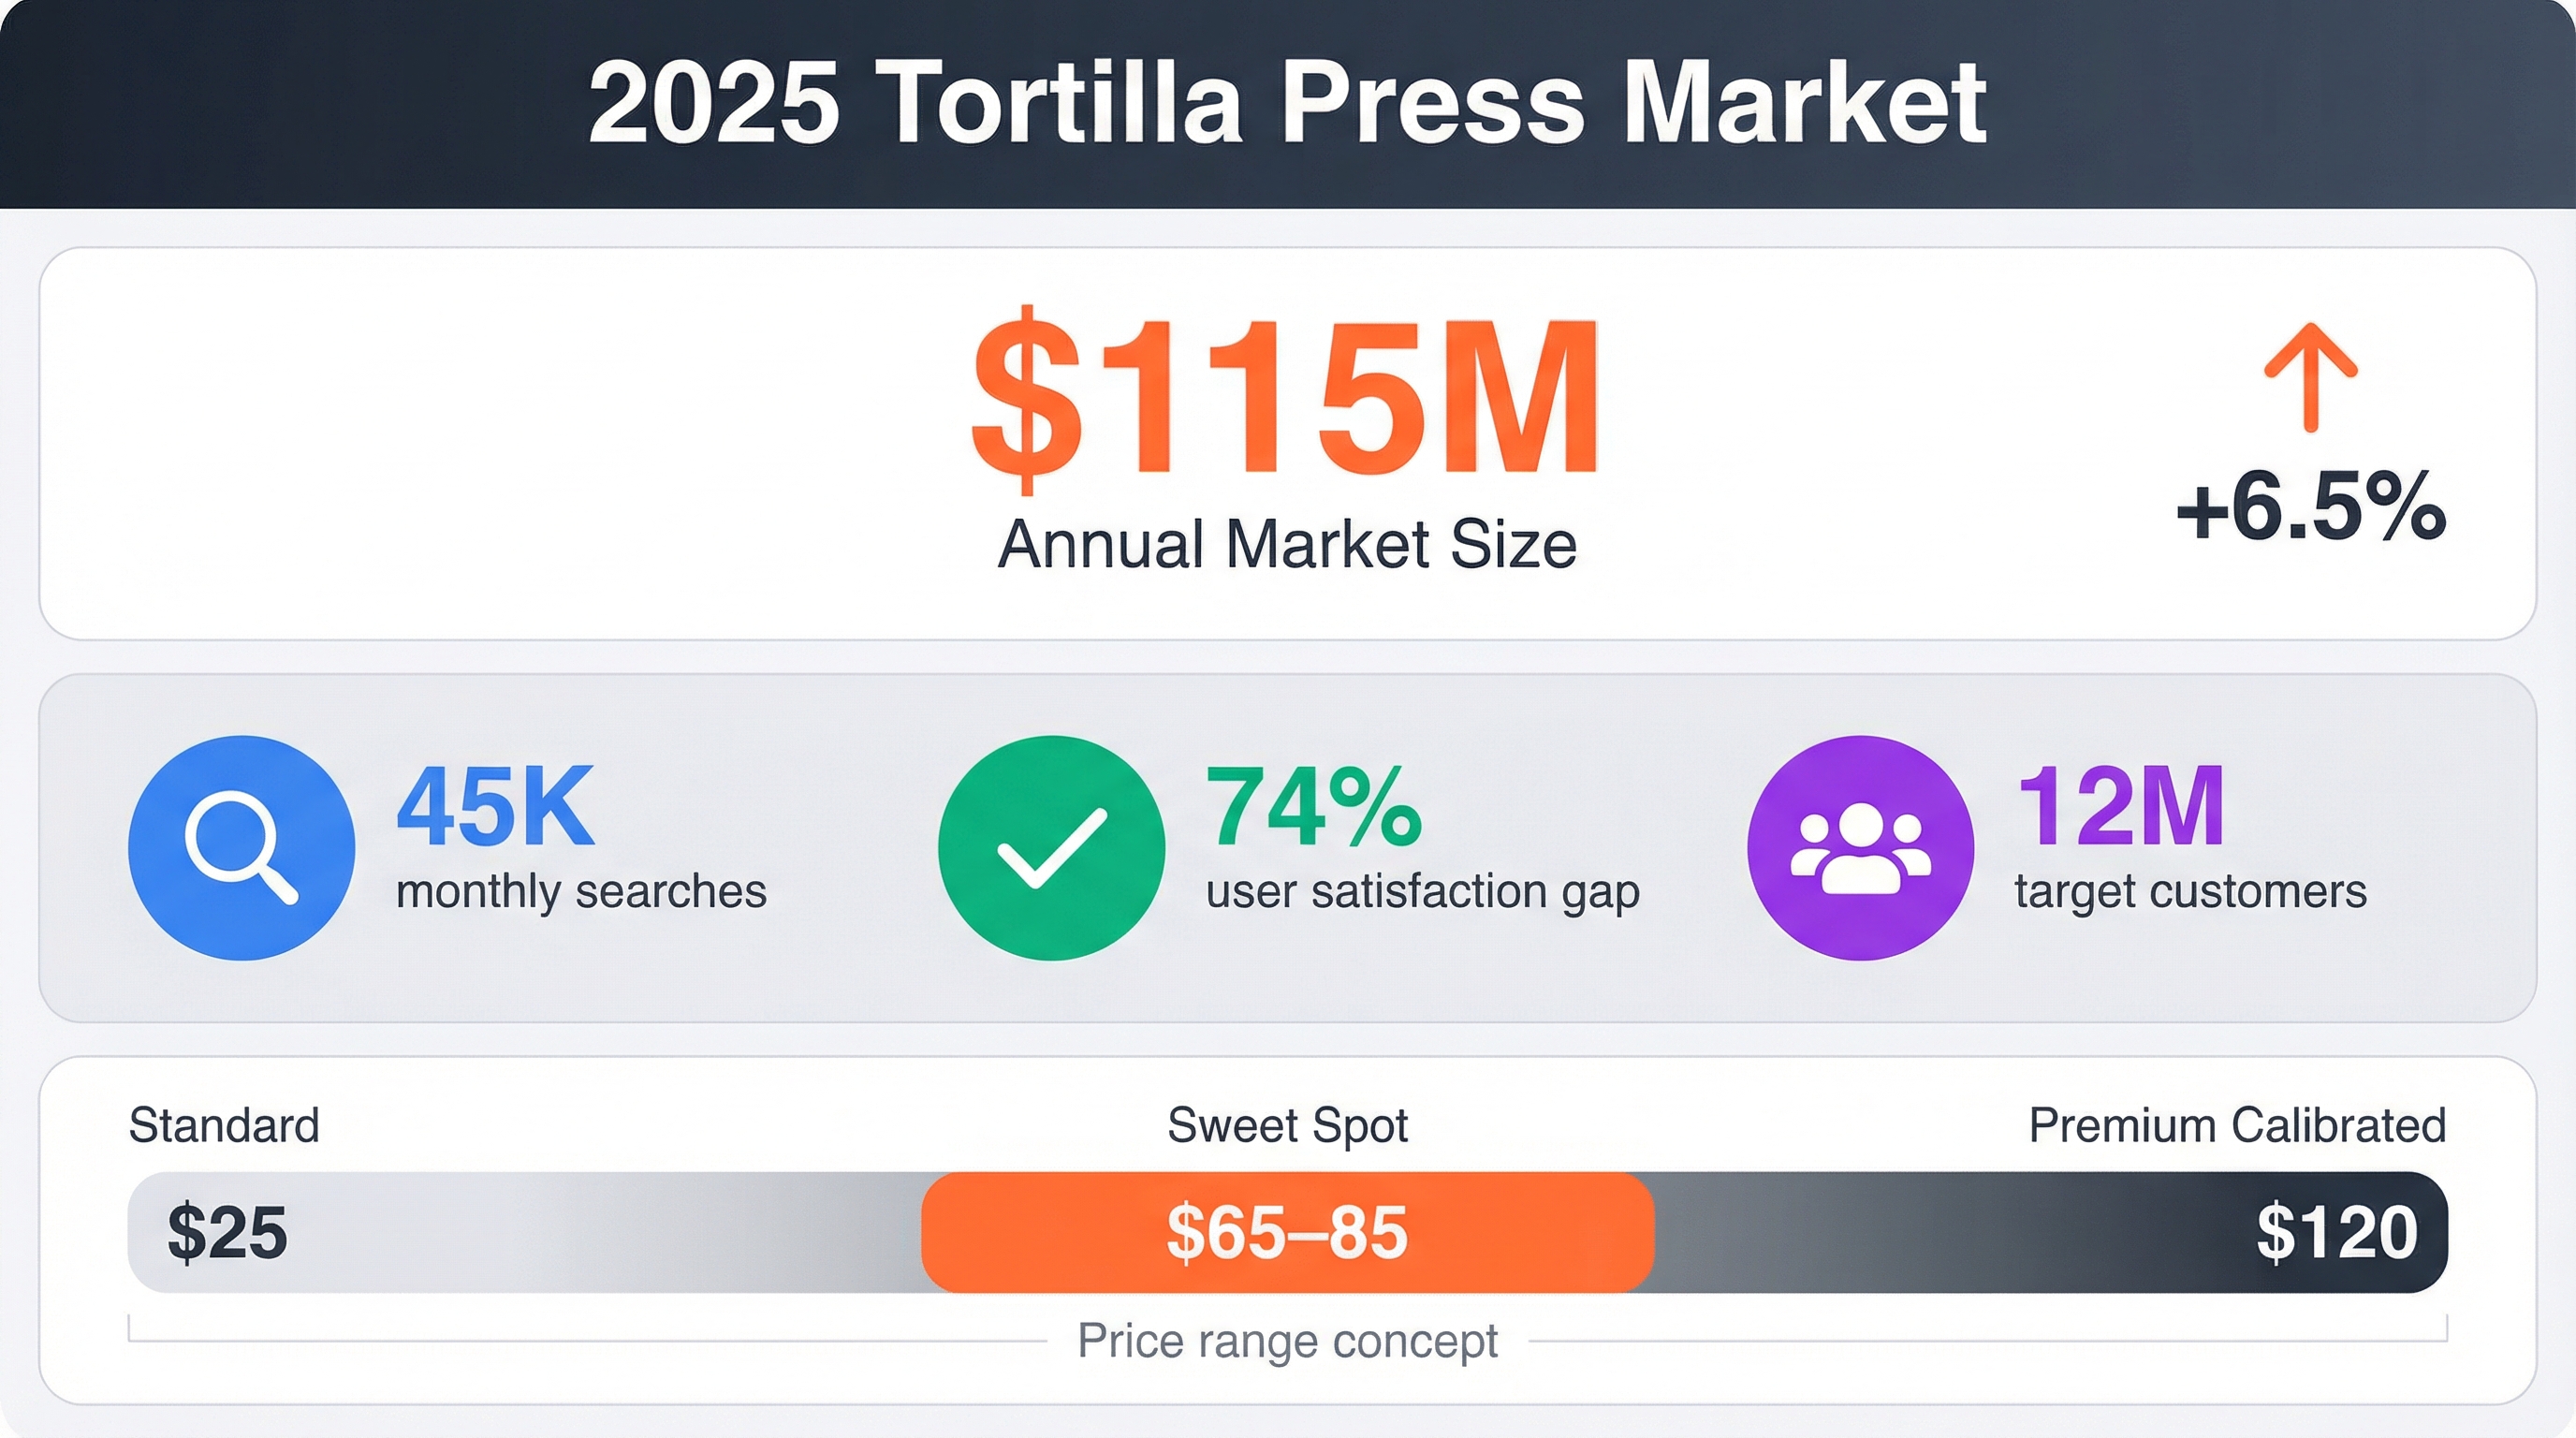Viewport: 2576px width, 1438px height.
Task: Click the 2025 Tortilla Press Market title
Action: pyautogui.click(x=1287, y=103)
